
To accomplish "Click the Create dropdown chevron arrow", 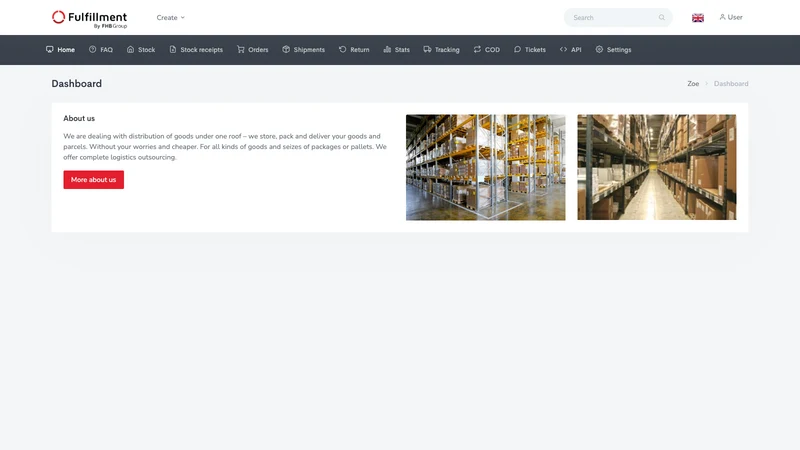I will (x=183, y=17).
